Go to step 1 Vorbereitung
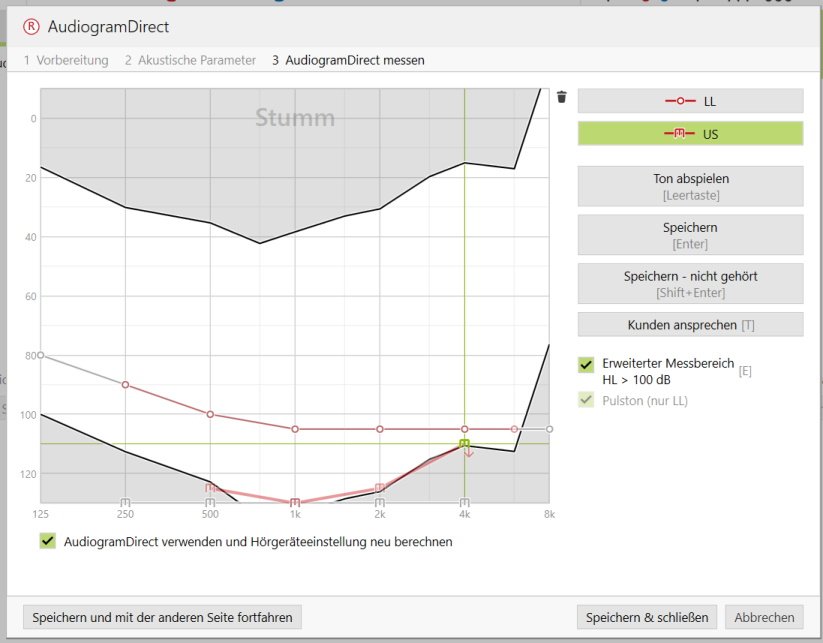 (66, 60)
